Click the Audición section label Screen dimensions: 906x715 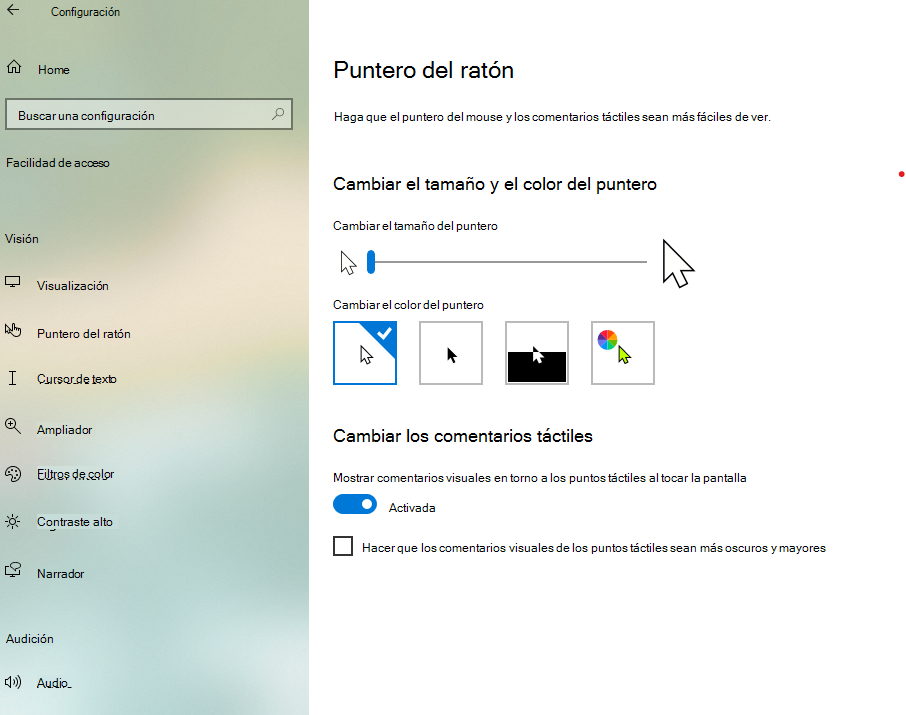pos(30,639)
